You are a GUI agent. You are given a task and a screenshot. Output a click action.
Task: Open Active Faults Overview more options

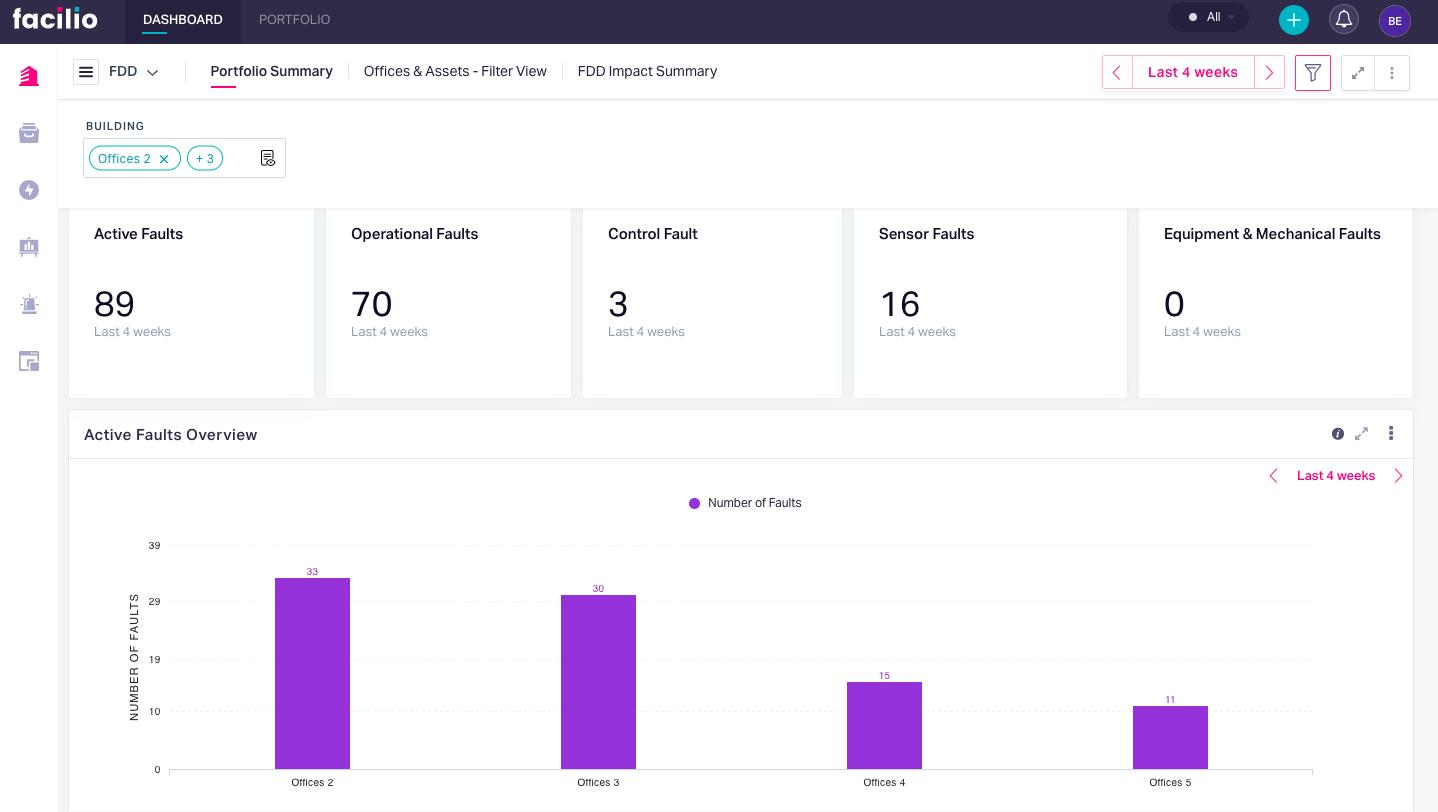[1390, 434]
